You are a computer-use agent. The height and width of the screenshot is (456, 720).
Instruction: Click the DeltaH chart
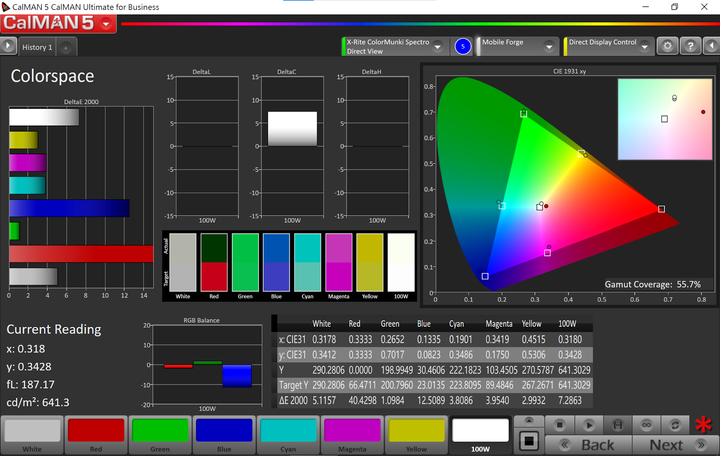pyautogui.click(x=377, y=146)
